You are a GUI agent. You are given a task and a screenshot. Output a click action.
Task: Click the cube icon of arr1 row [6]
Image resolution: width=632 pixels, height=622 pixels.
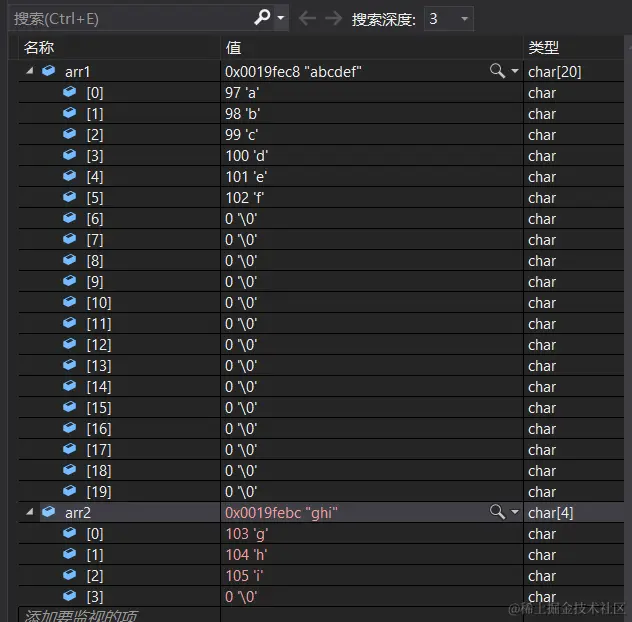click(x=69, y=217)
